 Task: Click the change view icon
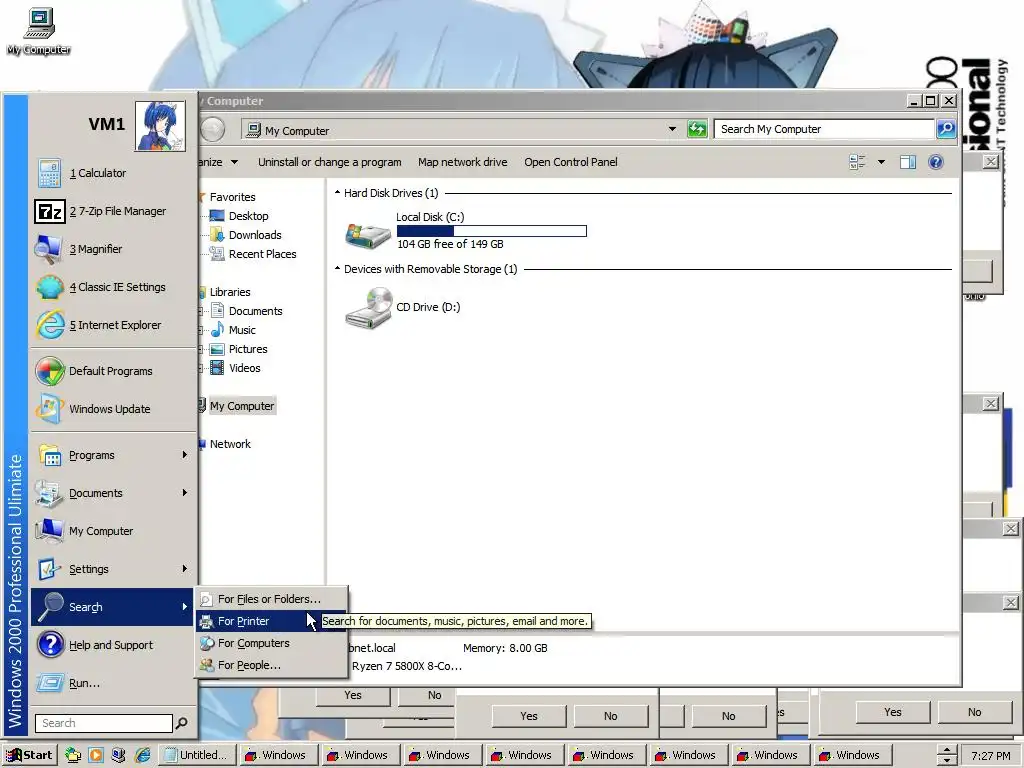(x=857, y=162)
